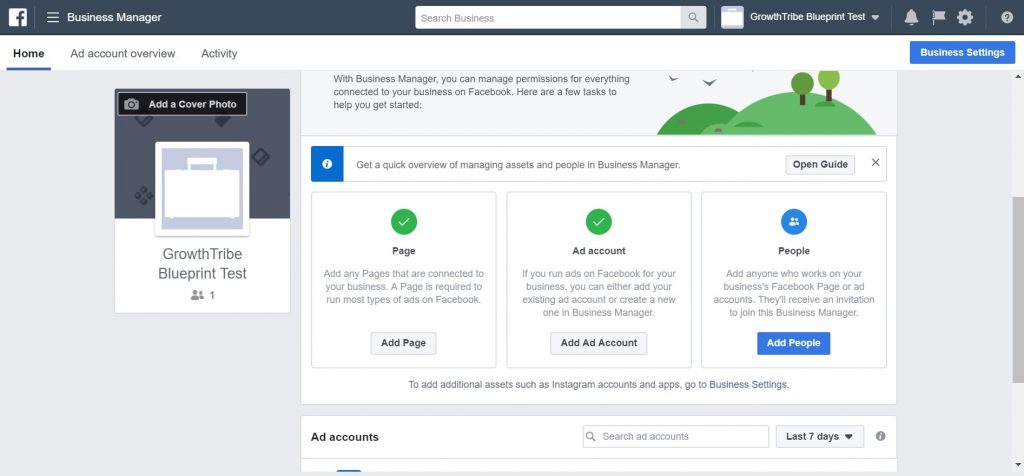Click the scrollbar up arrow

(x=1018, y=76)
